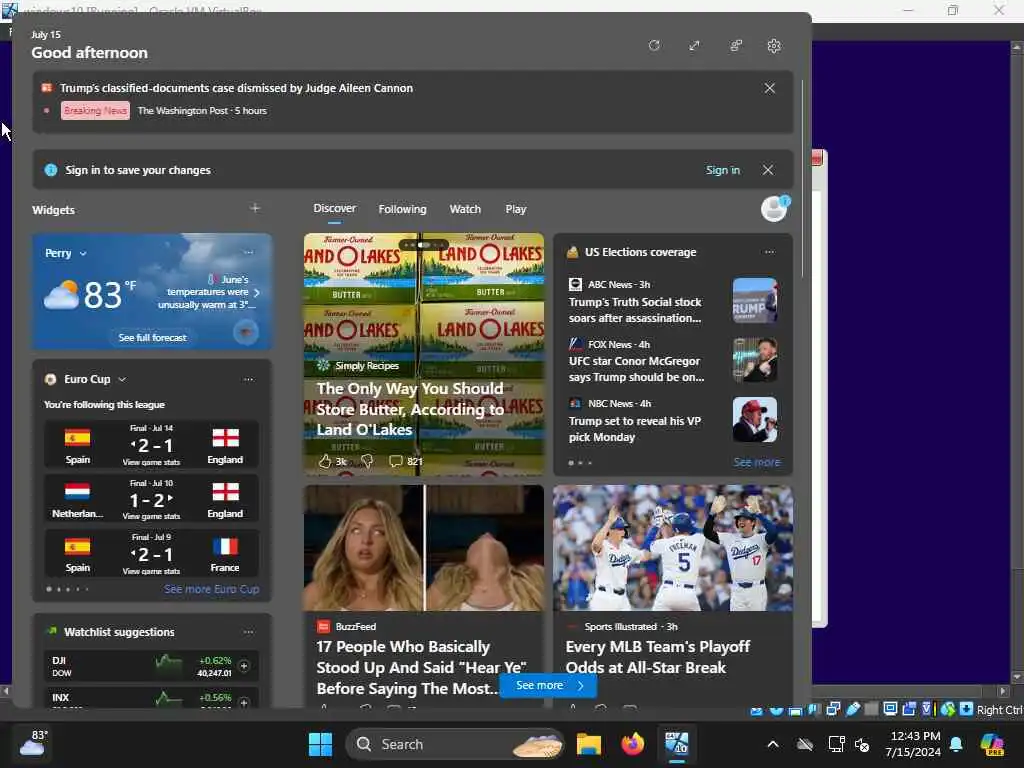Screen dimensions: 1024x768
Task: Open weather widget on taskbar
Action: click(31, 744)
